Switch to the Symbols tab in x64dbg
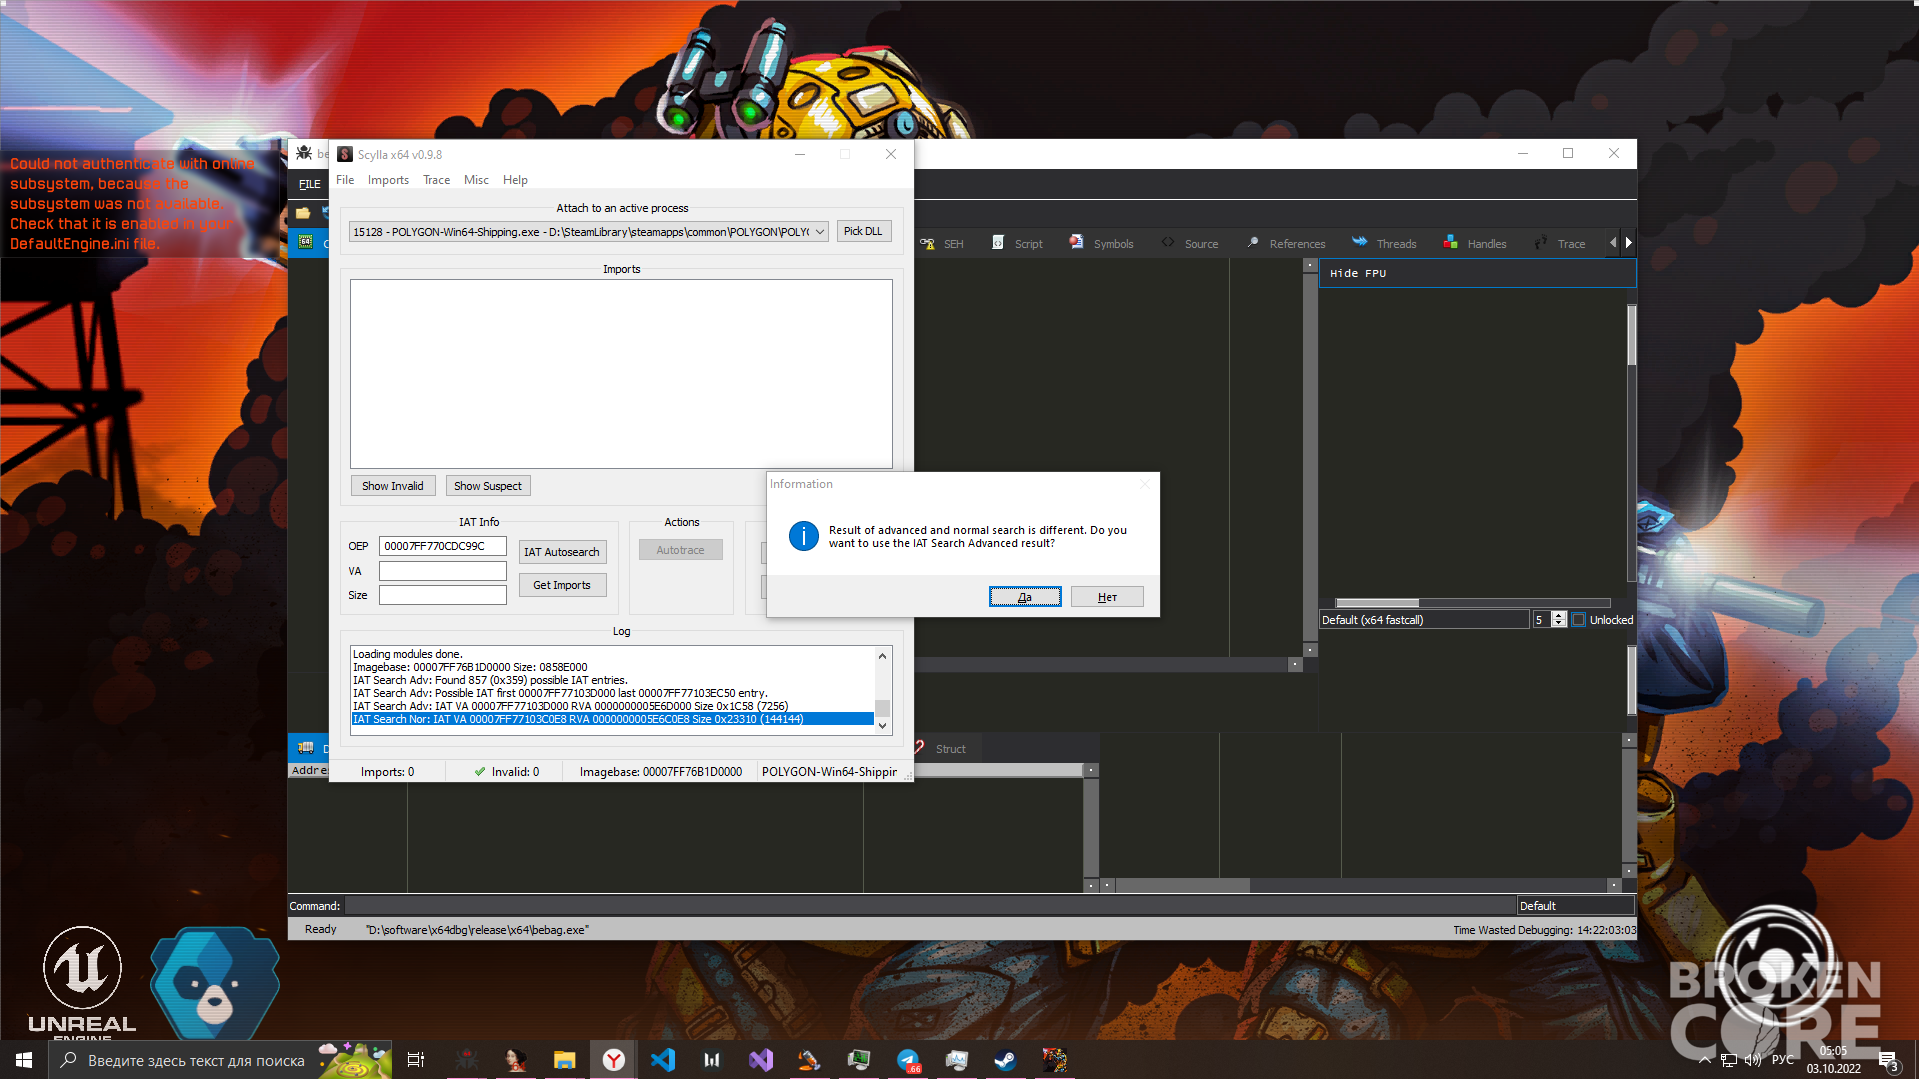Image resolution: width=1919 pixels, height=1079 pixels. click(1102, 244)
